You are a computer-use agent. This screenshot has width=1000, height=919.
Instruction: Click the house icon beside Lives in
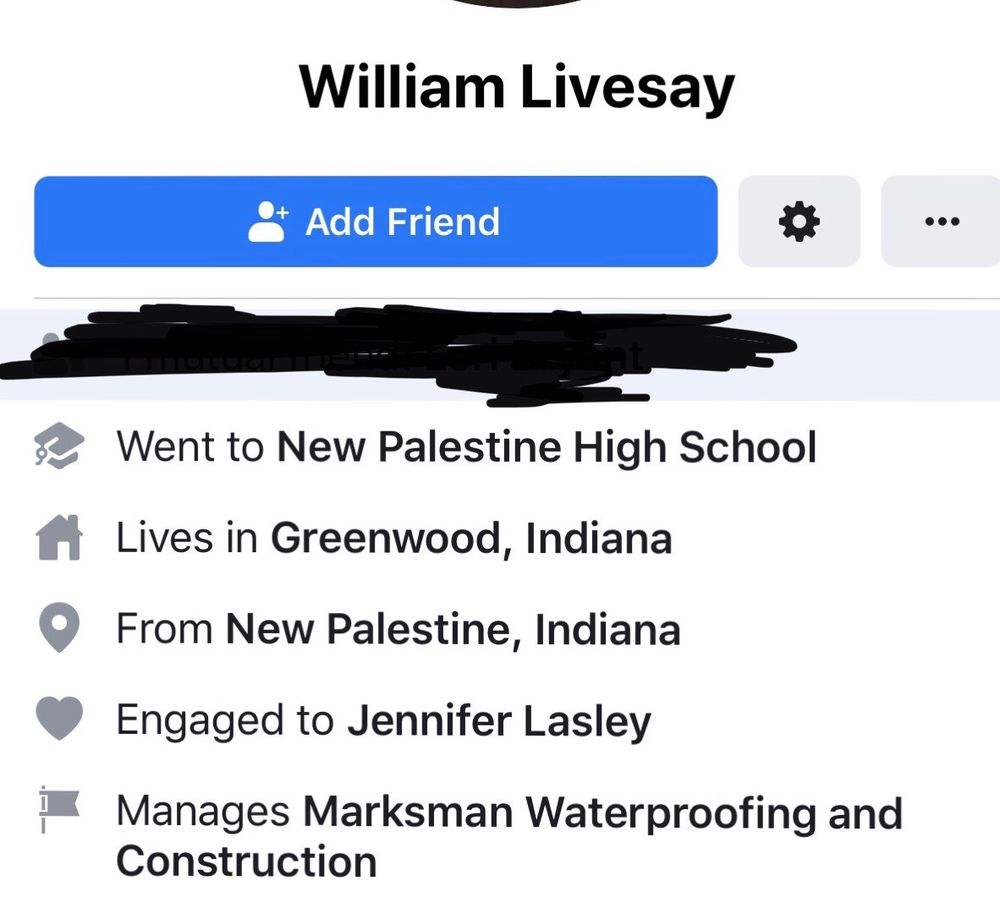[x=57, y=539]
